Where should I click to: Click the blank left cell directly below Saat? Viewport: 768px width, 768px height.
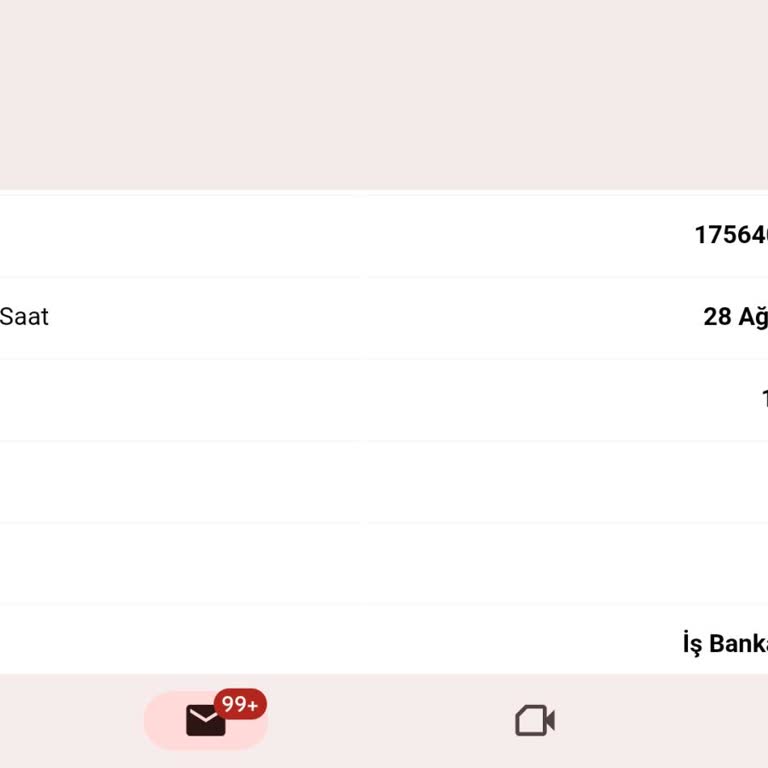pos(180,399)
